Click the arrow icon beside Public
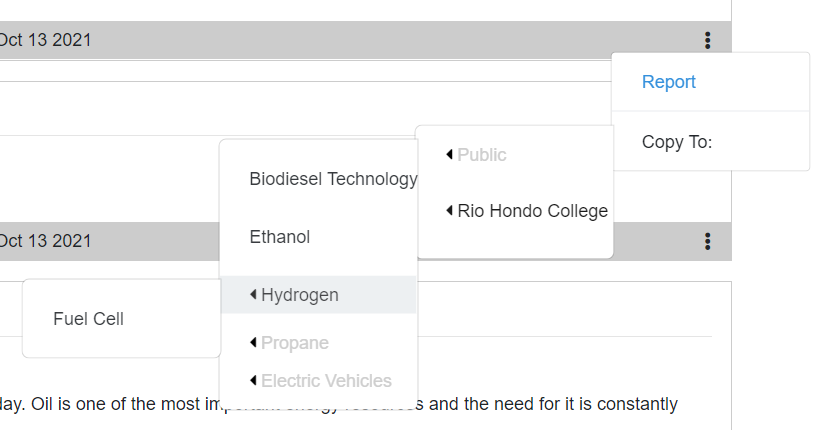 point(450,154)
